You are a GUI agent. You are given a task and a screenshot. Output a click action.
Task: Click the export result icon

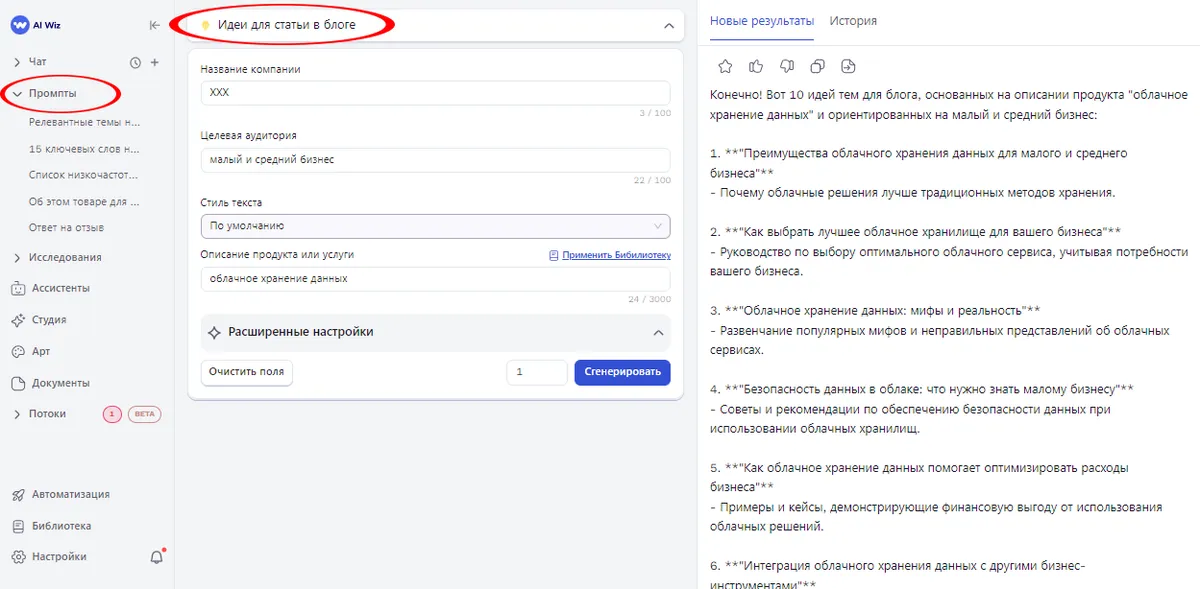tap(849, 66)
